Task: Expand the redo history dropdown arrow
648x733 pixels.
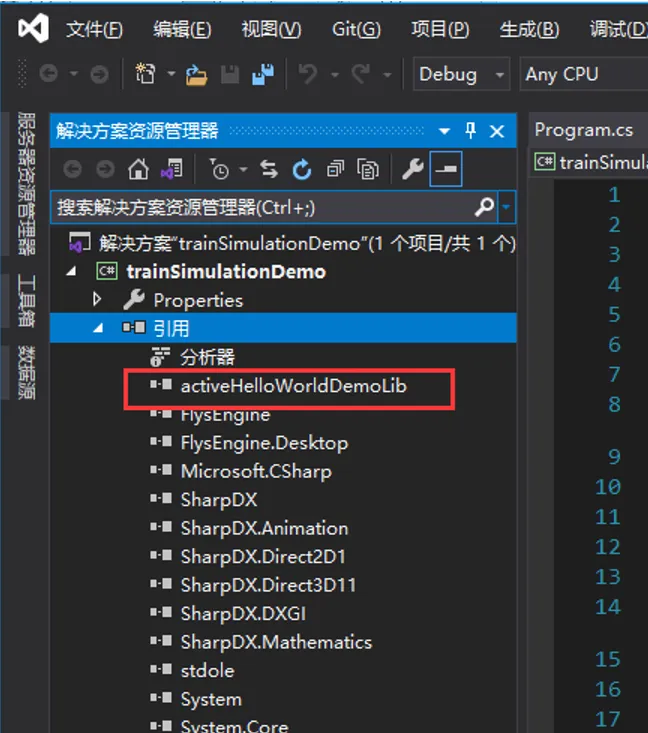Action: [387, 74]
